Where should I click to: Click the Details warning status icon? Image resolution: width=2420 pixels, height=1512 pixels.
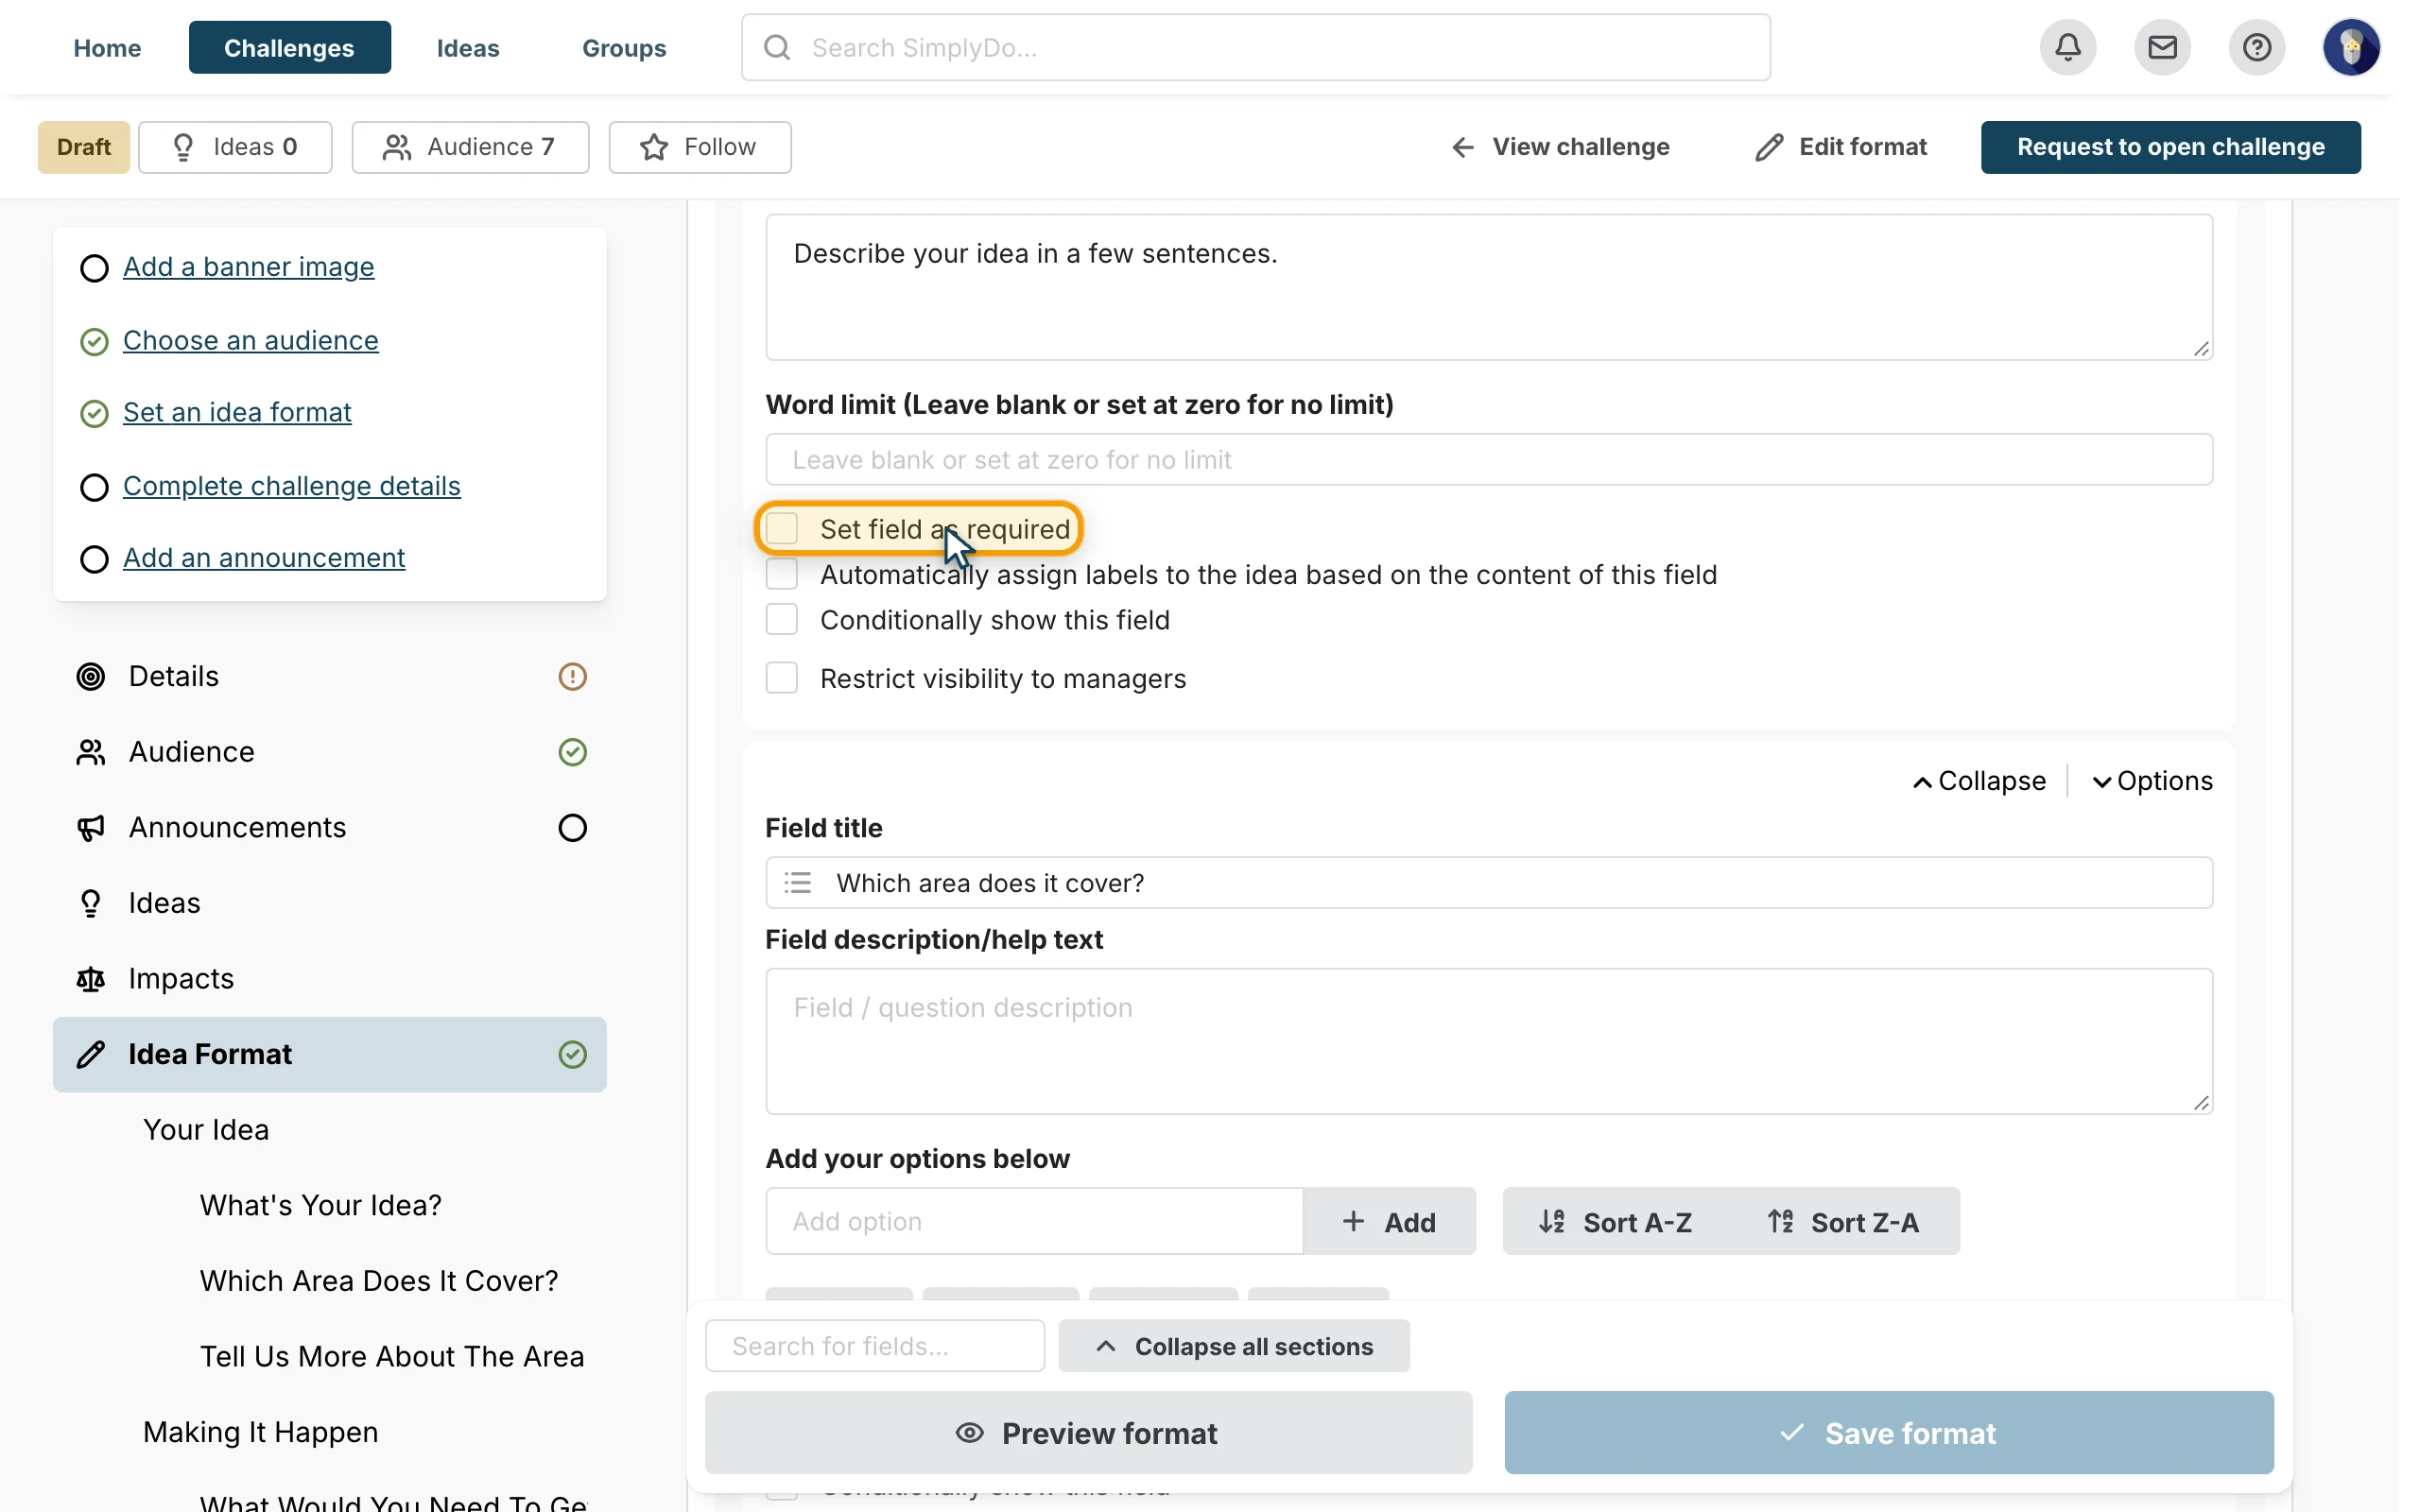coord(572,677)
